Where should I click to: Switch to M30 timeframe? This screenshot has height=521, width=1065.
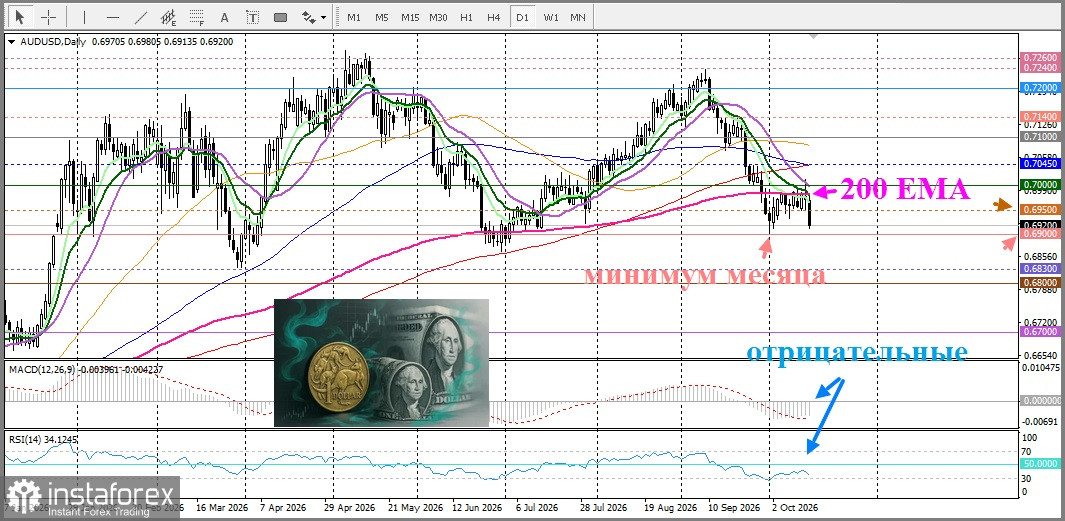coord(438,17)
